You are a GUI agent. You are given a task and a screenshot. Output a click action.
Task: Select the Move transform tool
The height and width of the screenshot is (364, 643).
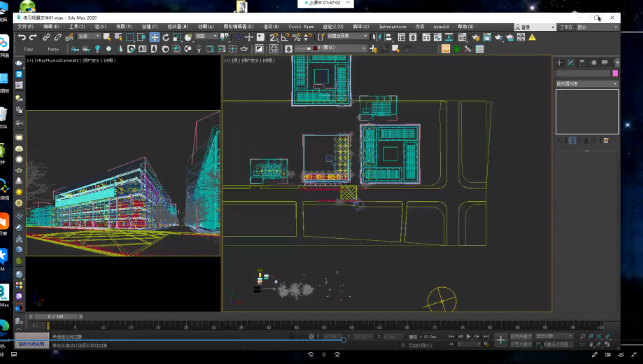(154, 37)
